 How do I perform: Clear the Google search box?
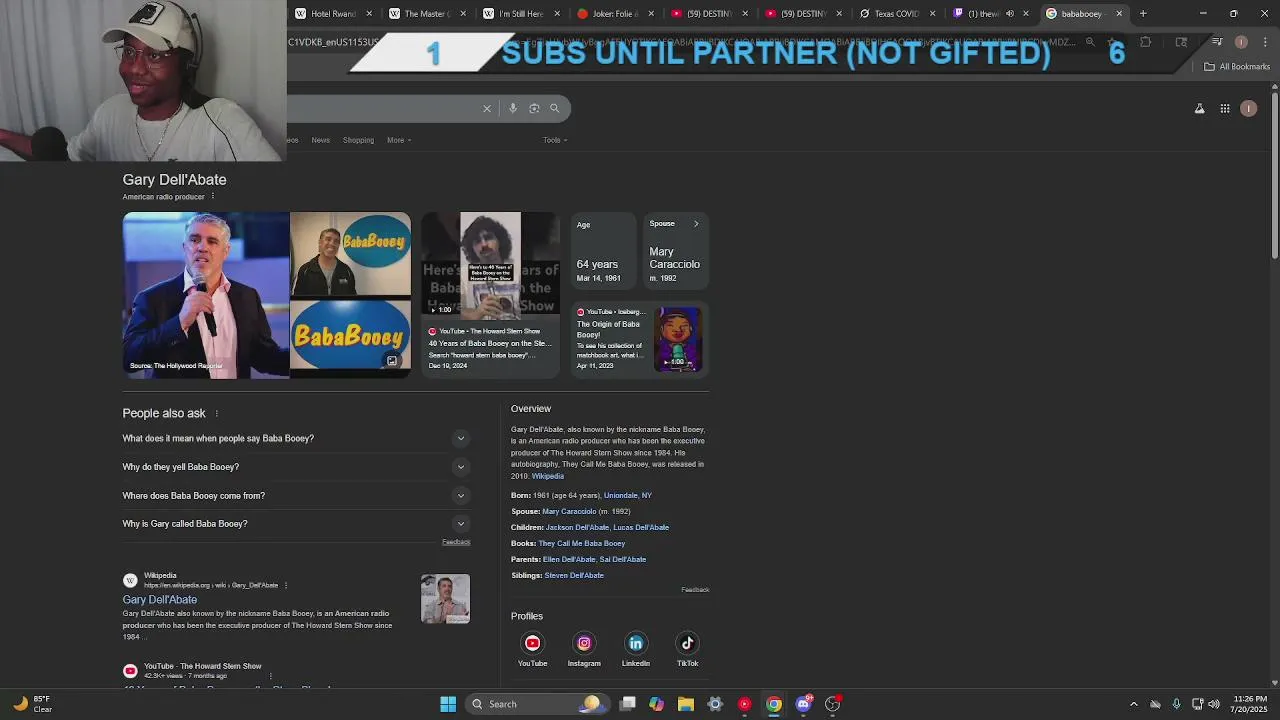pos(487,108)
